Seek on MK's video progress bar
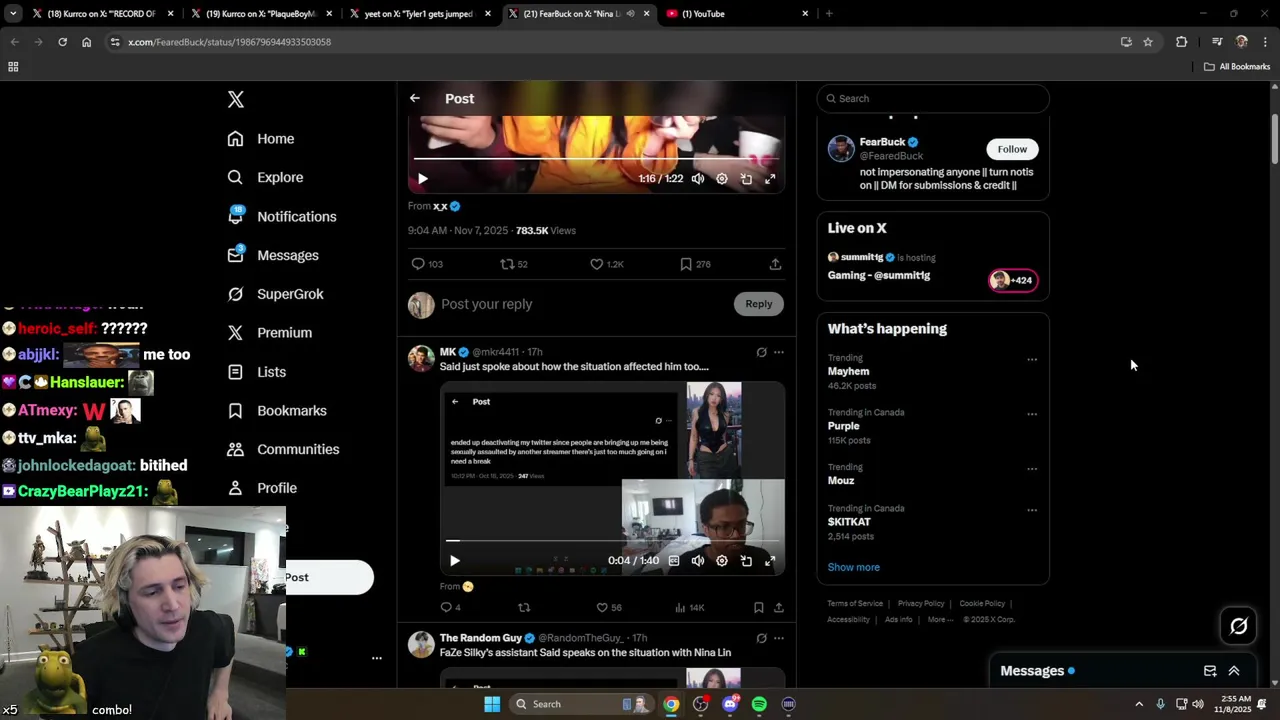The image size is (1280, 720). tap(612, 541)
